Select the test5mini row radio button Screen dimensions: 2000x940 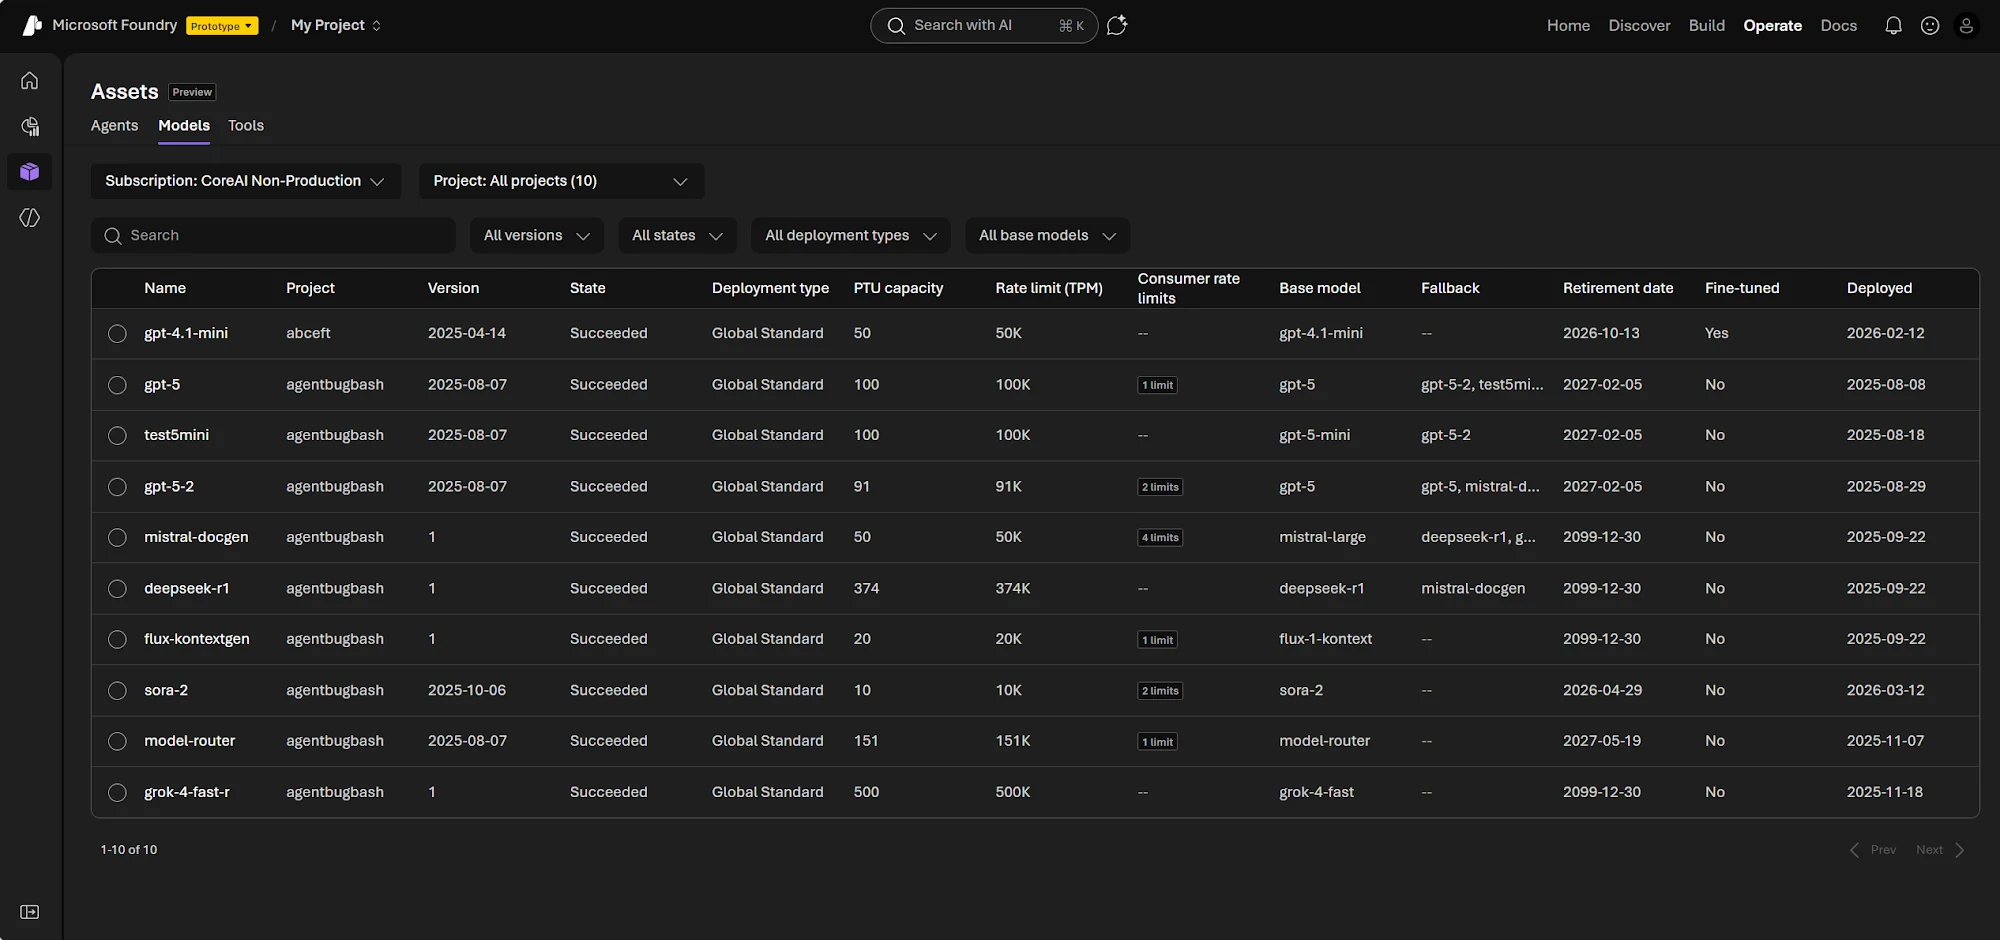point(117,436)
